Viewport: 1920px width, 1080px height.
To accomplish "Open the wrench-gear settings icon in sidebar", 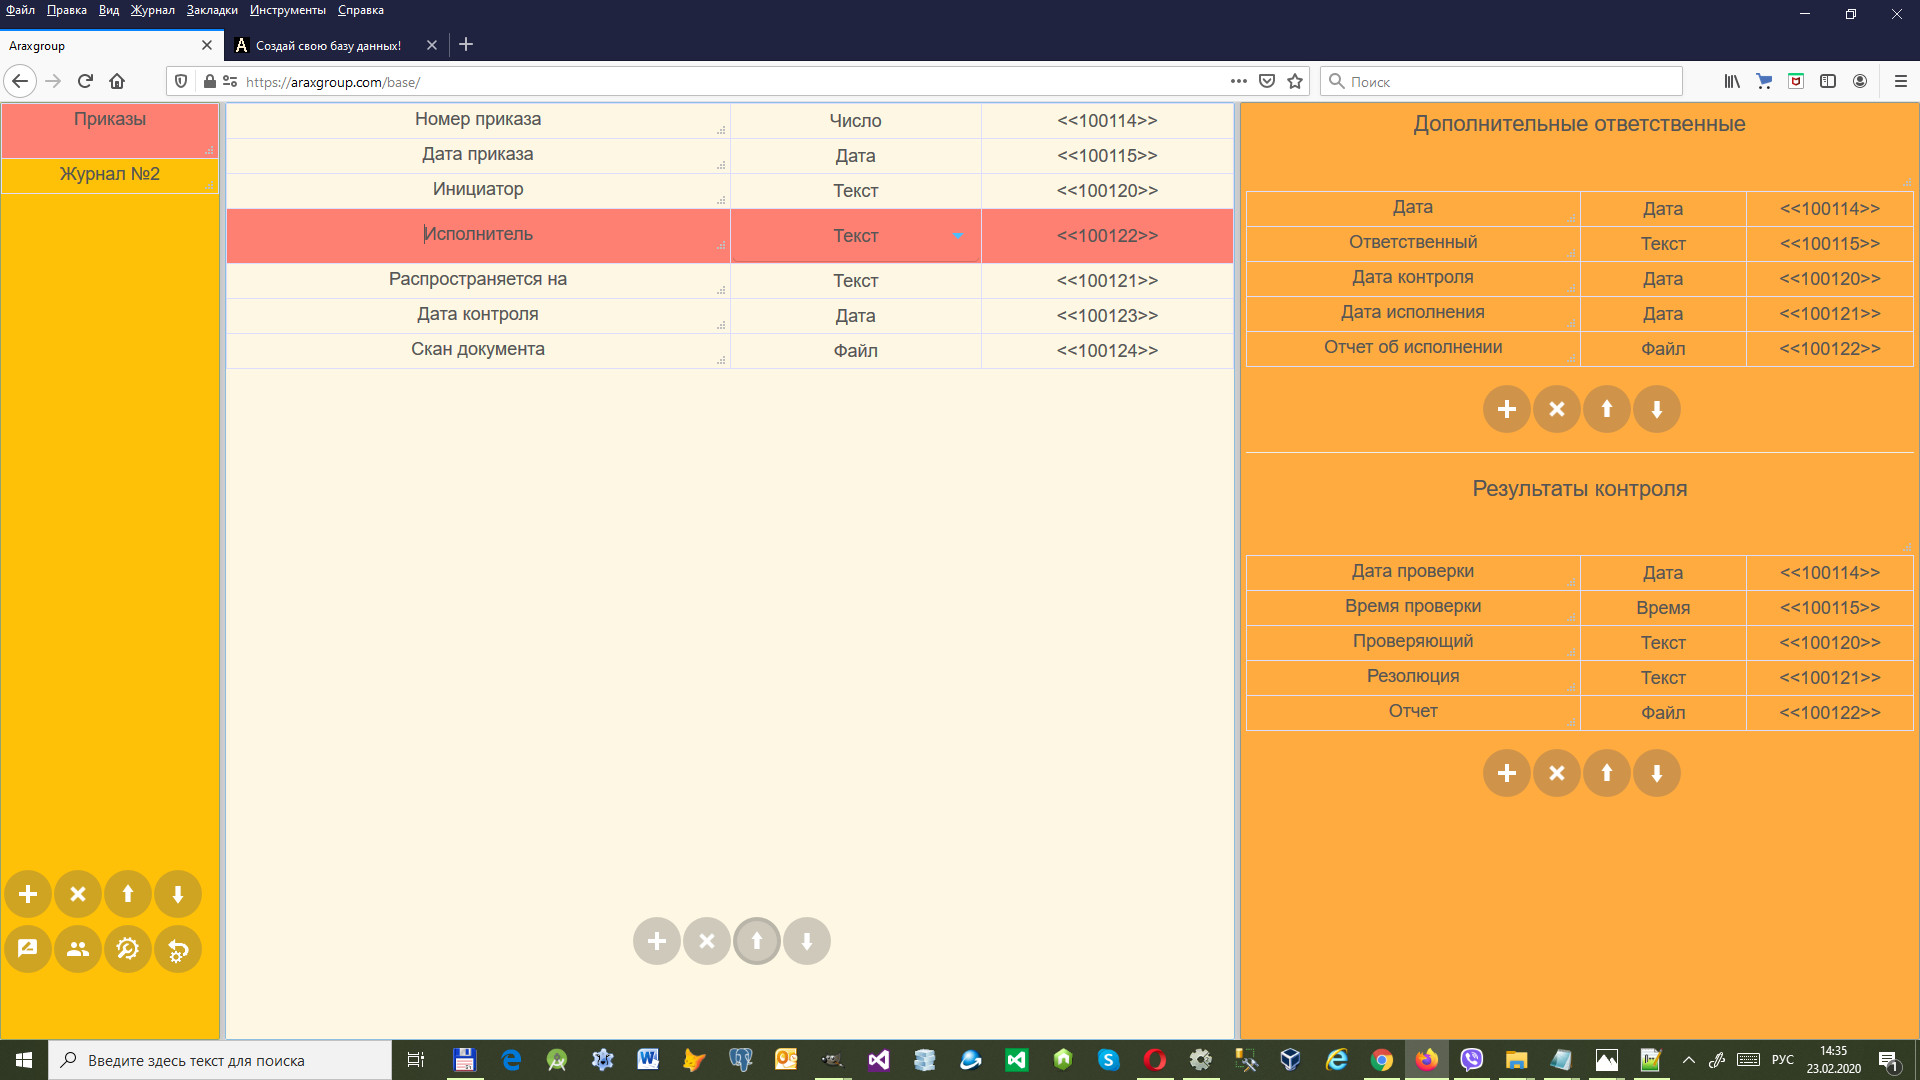I will 128,949.
